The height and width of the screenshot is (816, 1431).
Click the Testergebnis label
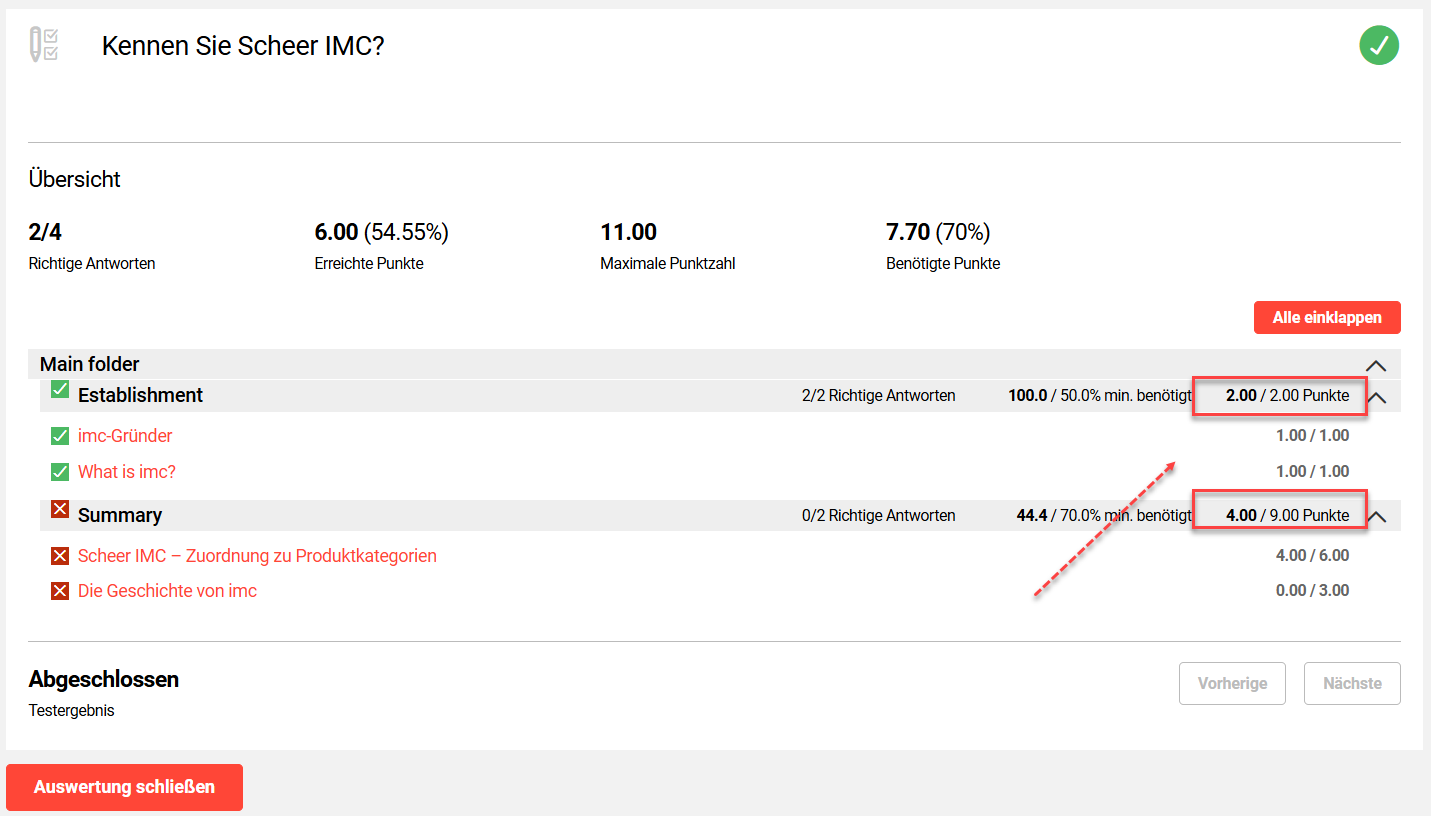(x=72, y=711)
